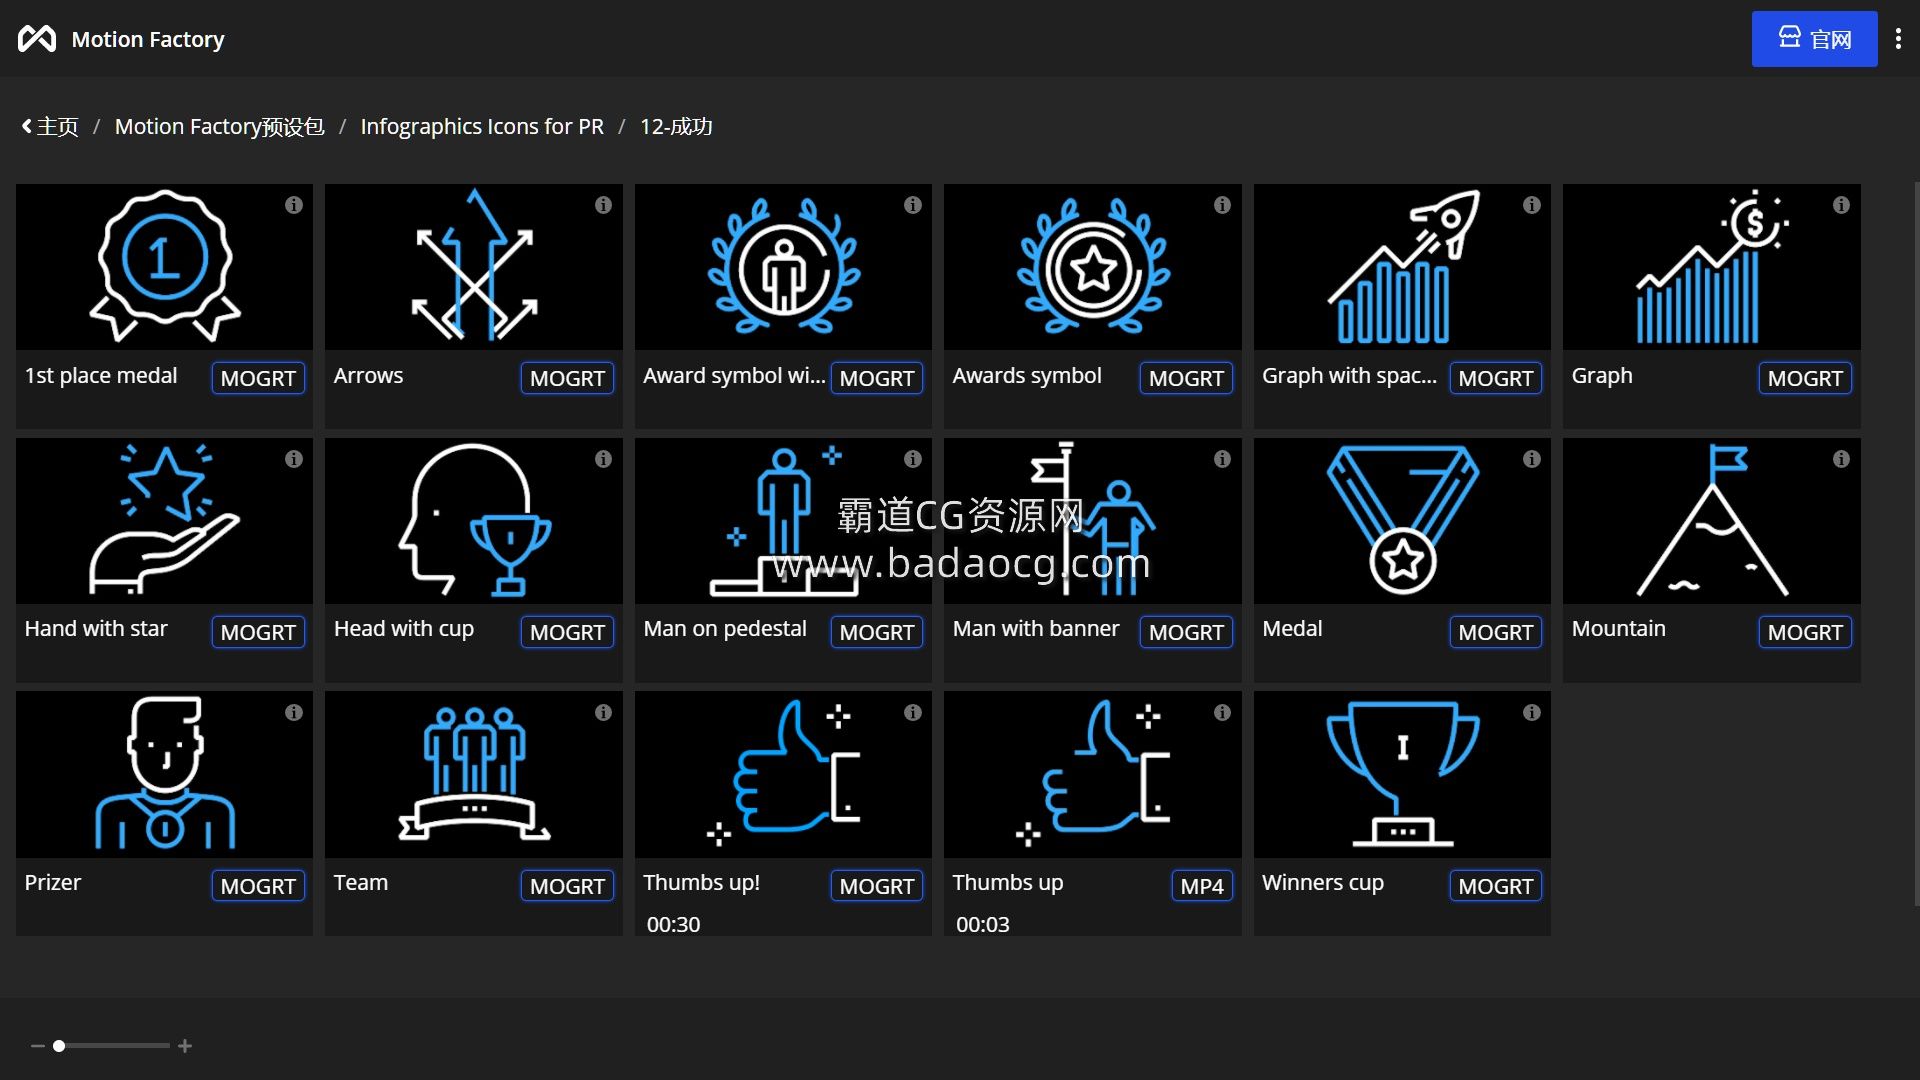Select Award symbol with man thumbnail
Screen dimensions: 1920x1080
pos(783,267)
